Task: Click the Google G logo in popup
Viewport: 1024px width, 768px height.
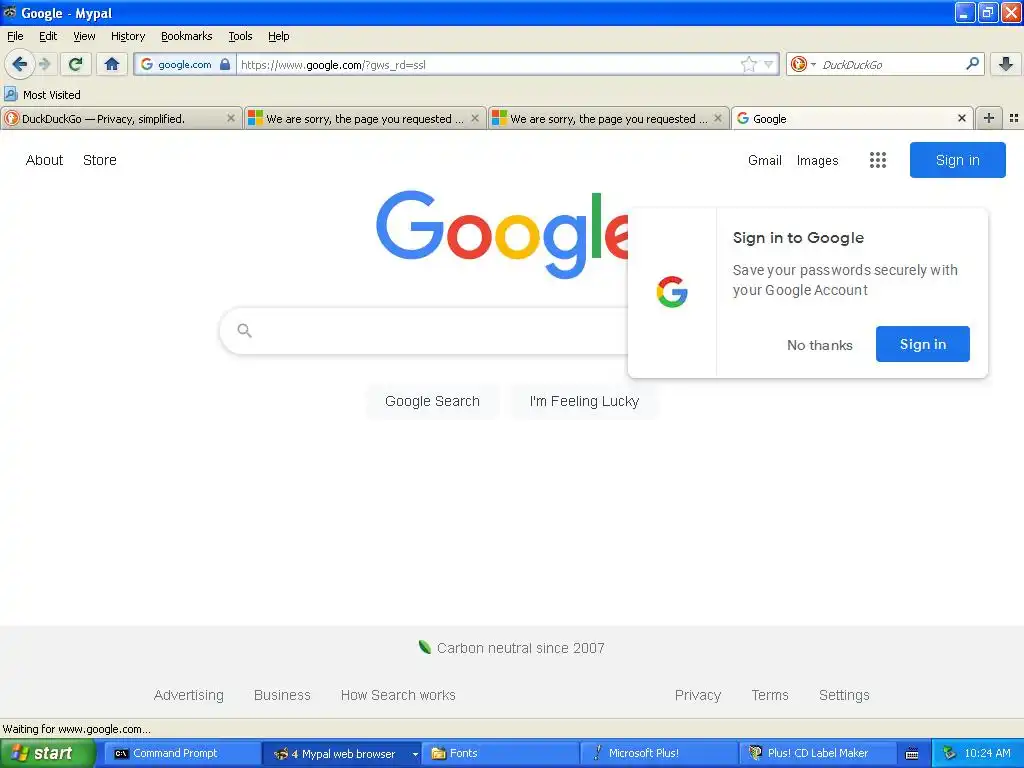Action: click(672, 292)
